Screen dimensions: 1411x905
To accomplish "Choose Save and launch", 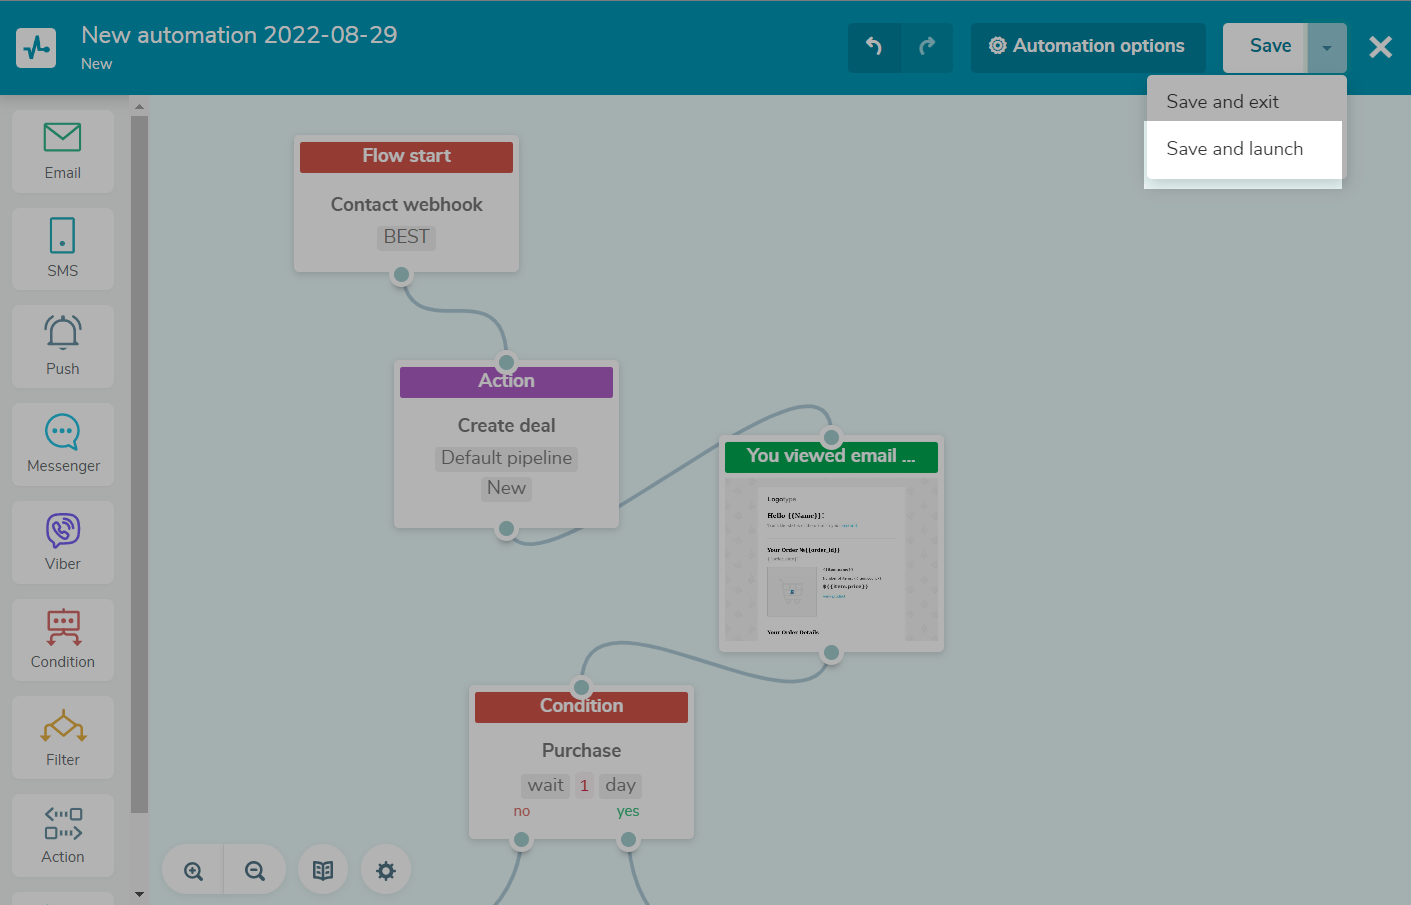I will [1235, 149].
